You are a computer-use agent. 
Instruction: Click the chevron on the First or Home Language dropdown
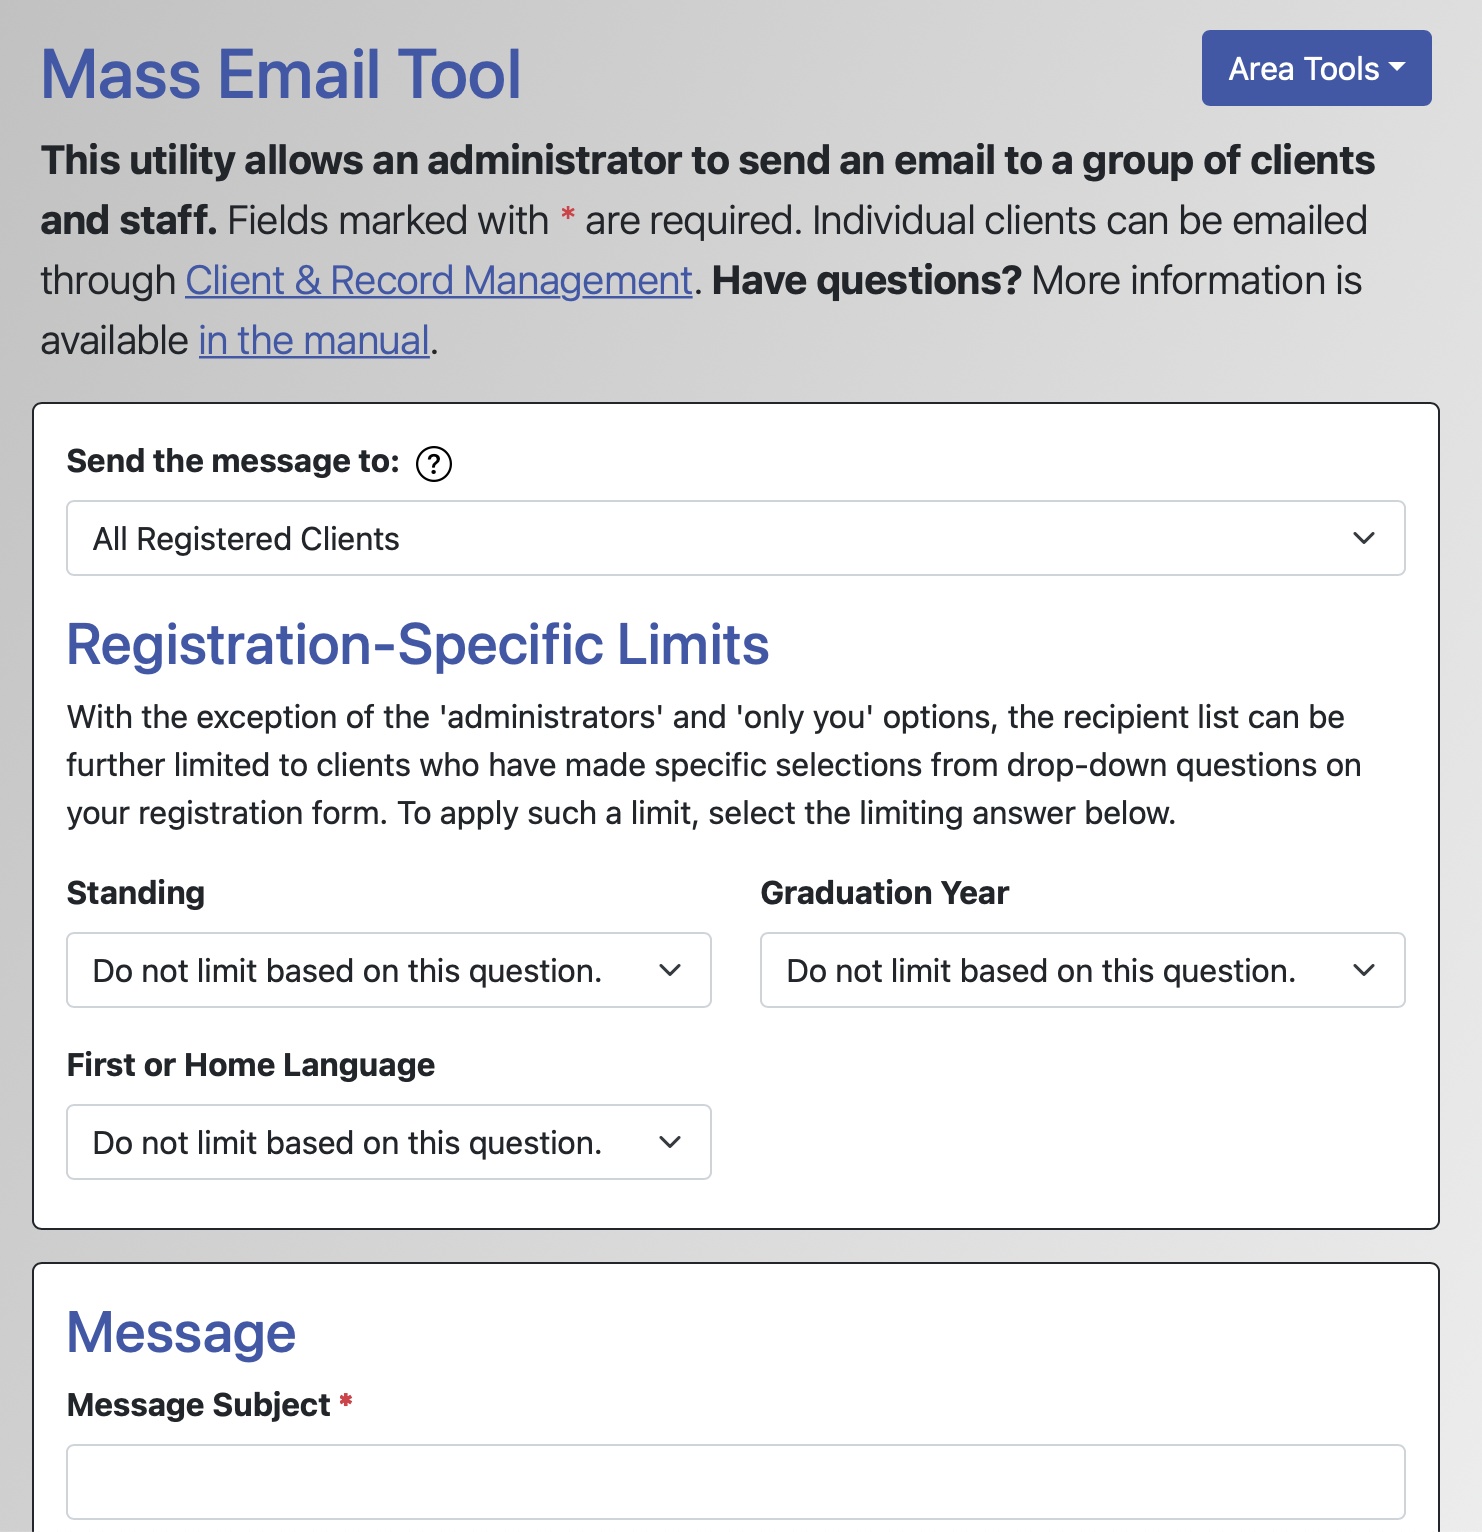[x=672, y=1142]
